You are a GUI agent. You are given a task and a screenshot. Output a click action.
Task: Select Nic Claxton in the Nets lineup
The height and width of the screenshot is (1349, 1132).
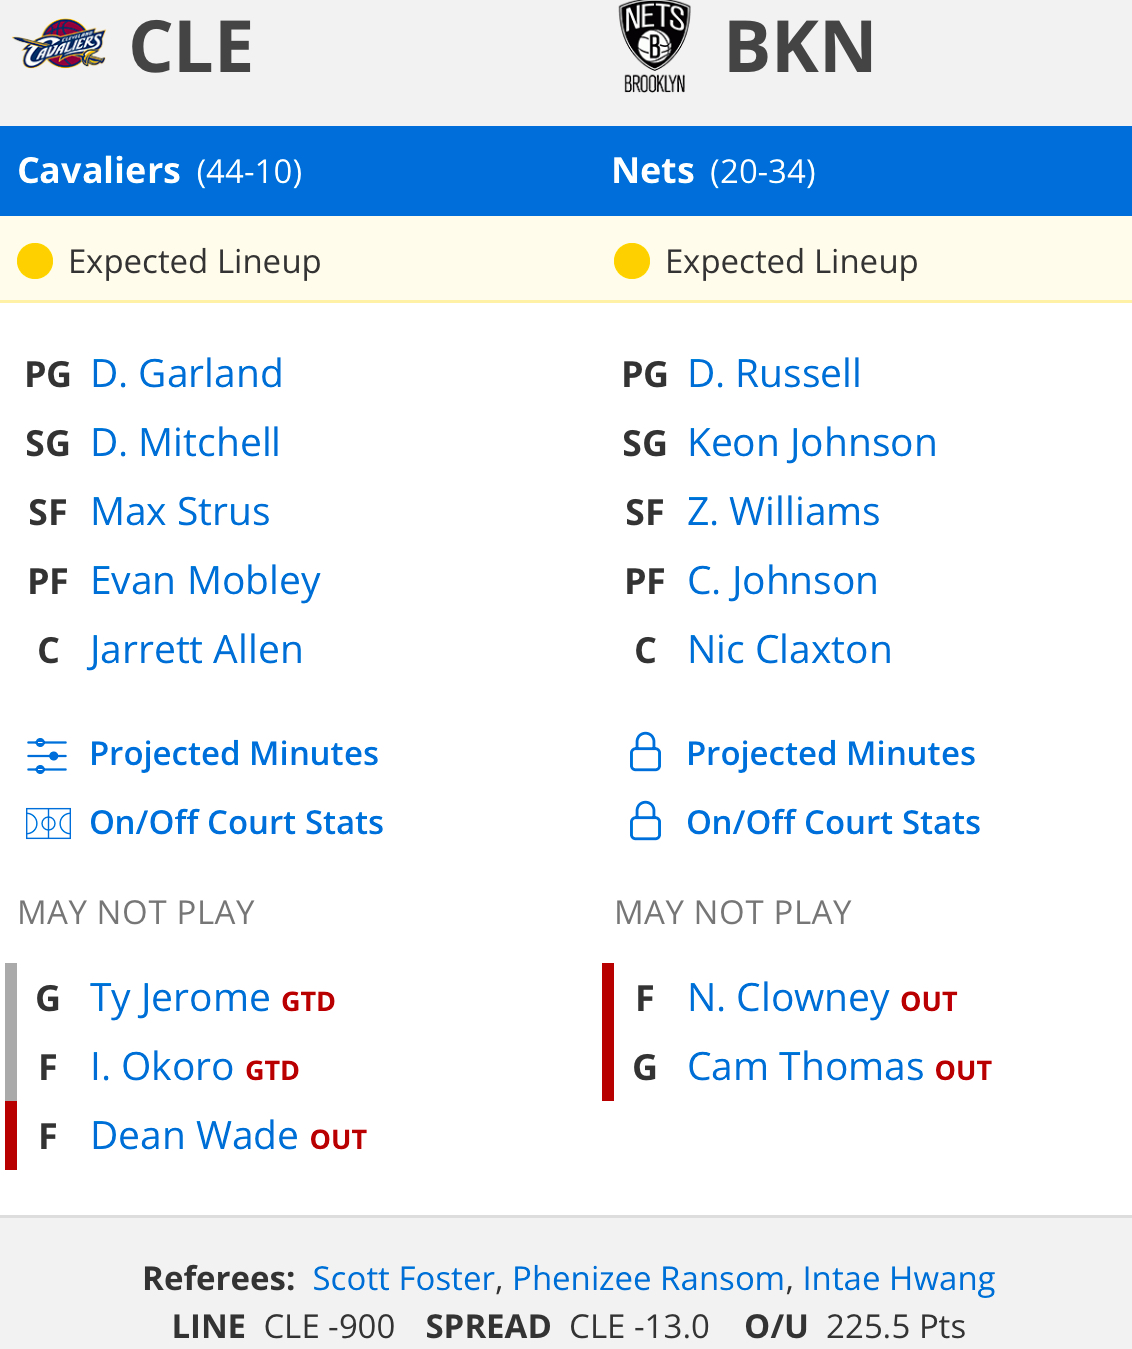(789, 650)
